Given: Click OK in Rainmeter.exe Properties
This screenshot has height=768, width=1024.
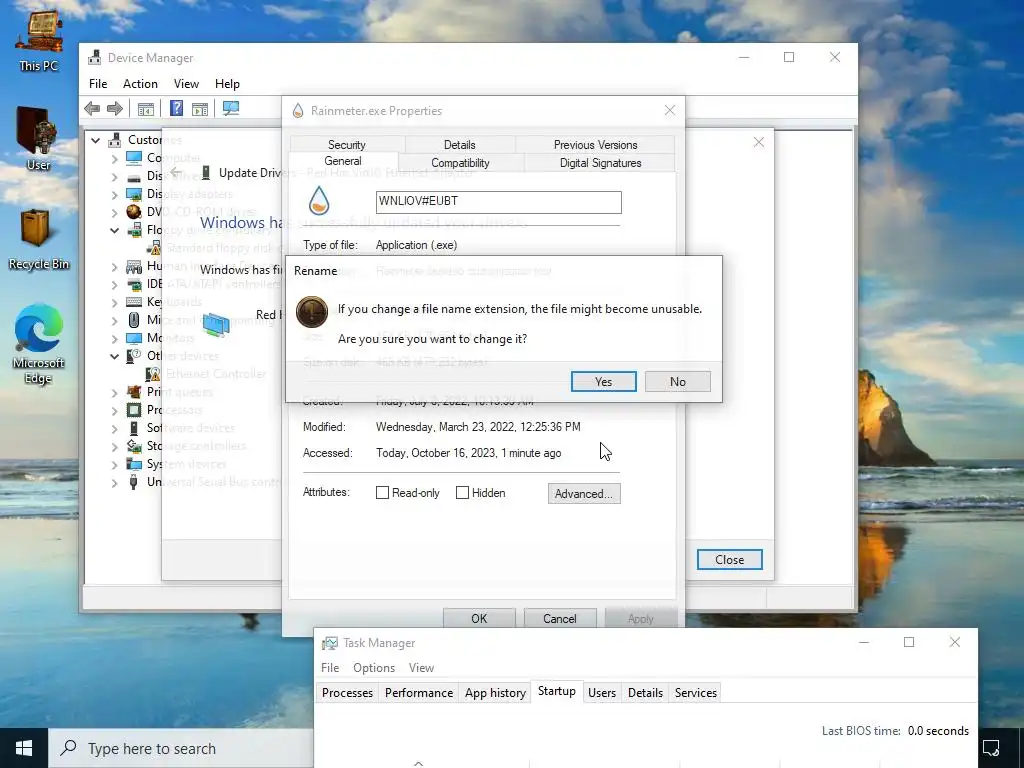Looking at the screenshot, I should point(479,618).
